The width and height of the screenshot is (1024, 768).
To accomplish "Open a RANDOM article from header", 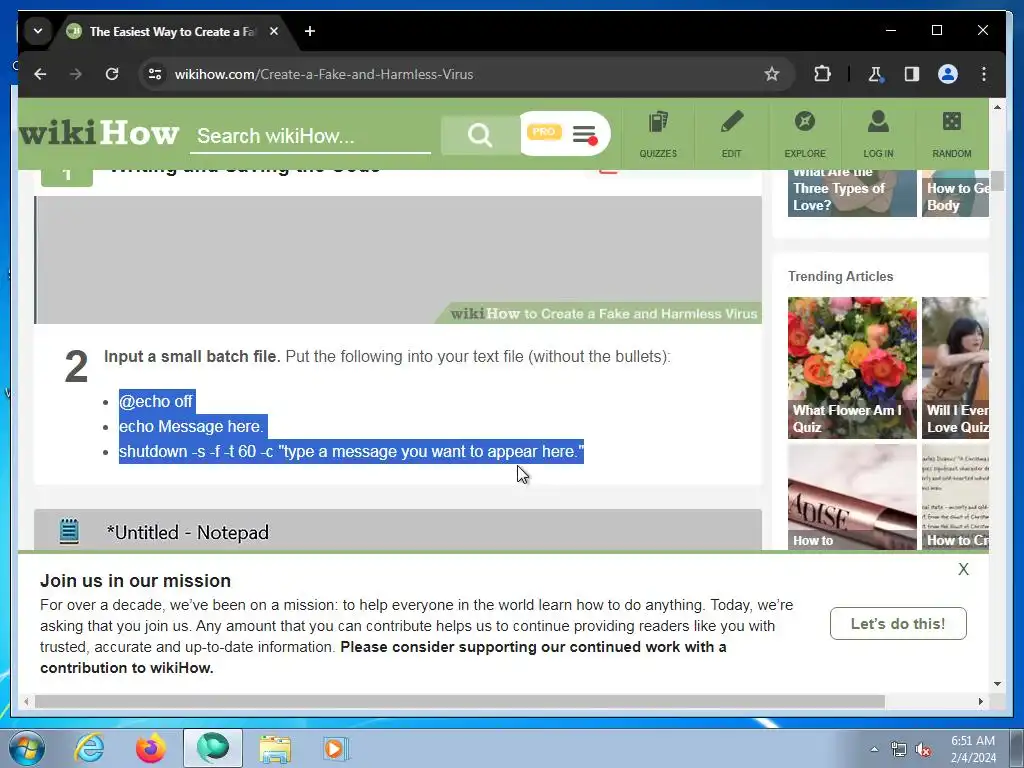I will pyautogui.click(x=952, y=135).
